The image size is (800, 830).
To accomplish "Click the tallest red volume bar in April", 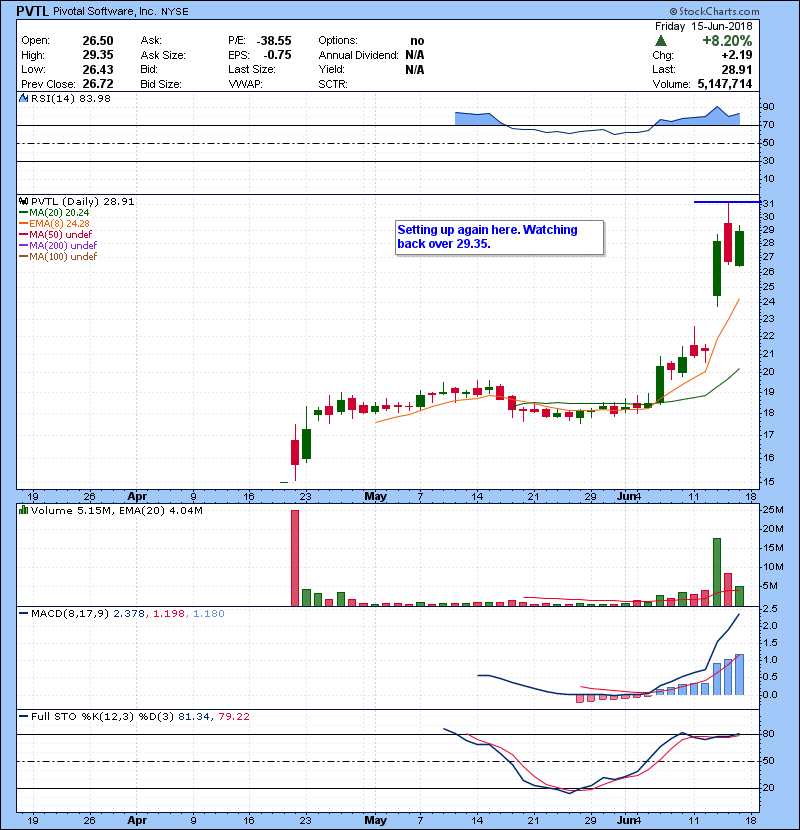I will tap(295, 558).
